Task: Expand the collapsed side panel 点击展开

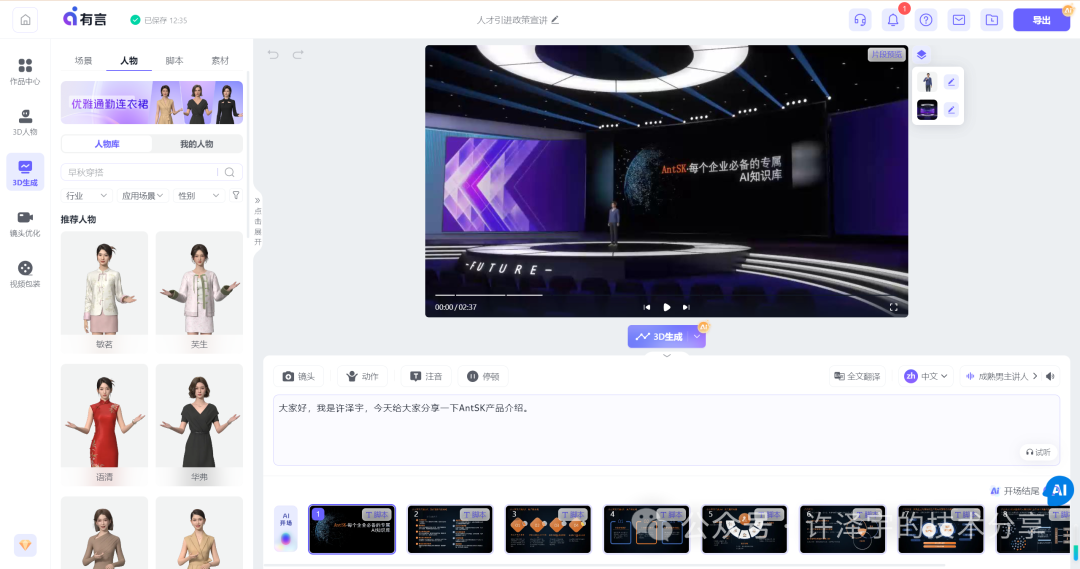Action: coord(258,220)
